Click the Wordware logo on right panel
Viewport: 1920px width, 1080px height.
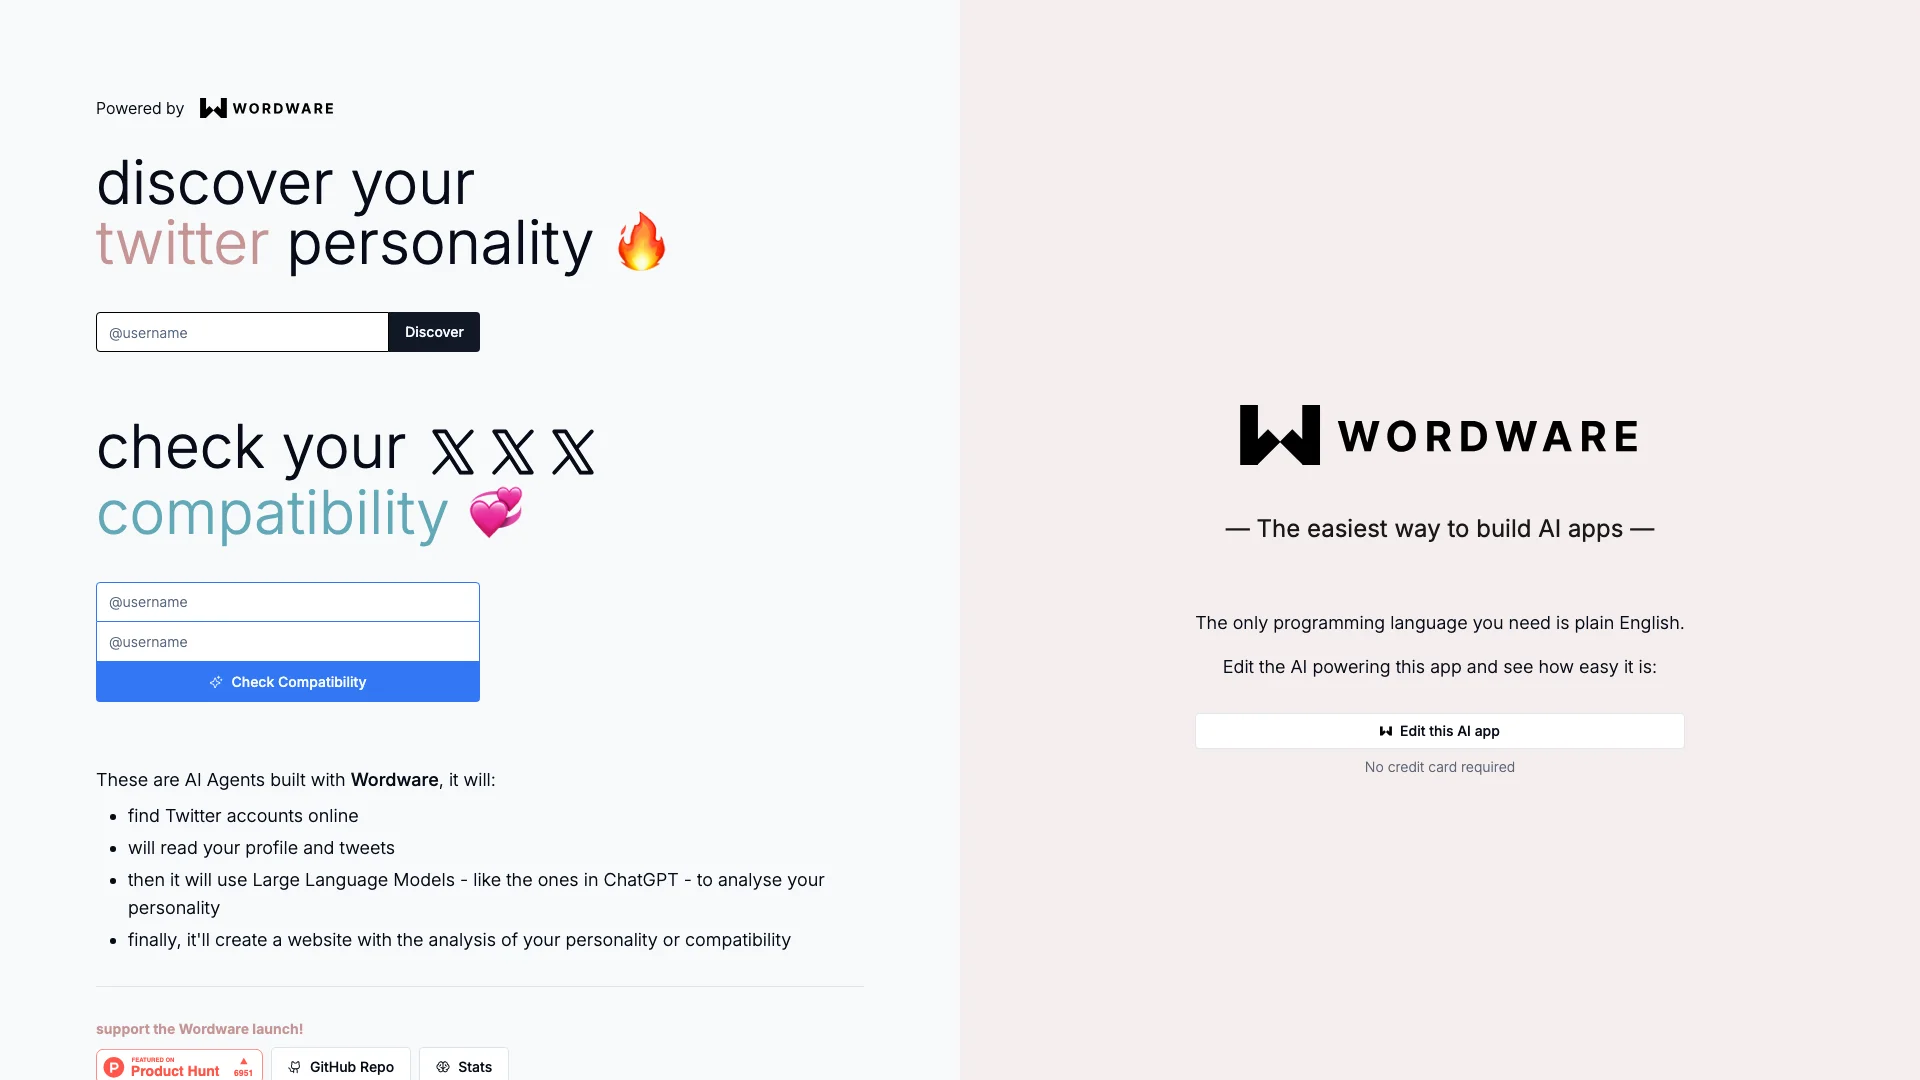[x=1439, y=434]
